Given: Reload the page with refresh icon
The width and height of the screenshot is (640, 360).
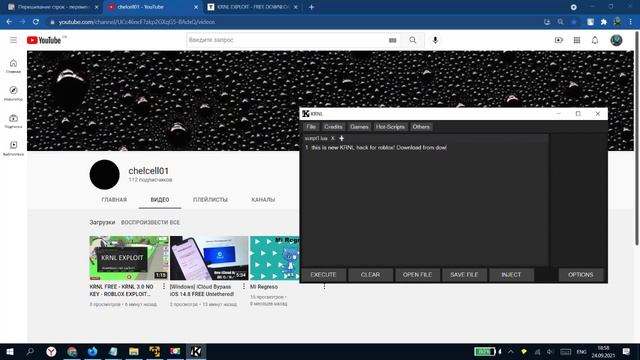Looking at the screenshot, I should tap(36, 22).
